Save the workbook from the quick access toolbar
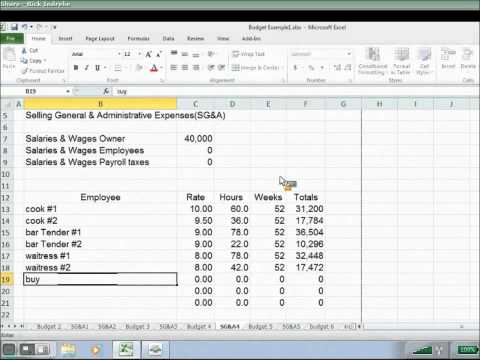 [14, 27]
